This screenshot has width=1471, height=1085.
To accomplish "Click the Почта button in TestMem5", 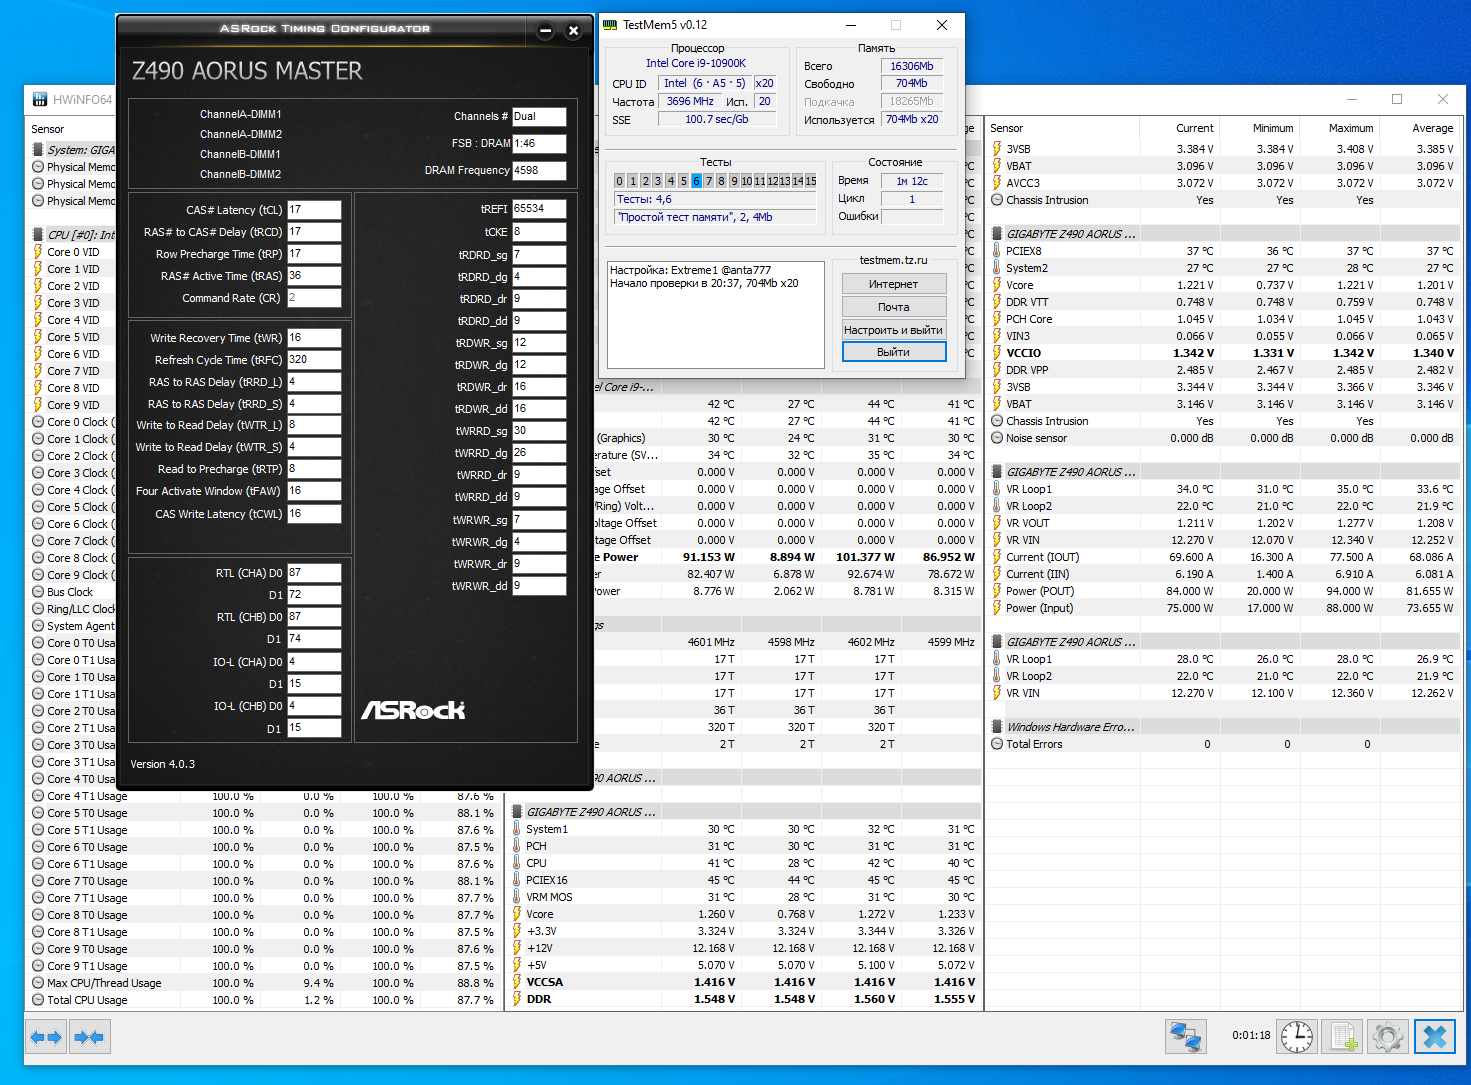I will pyautogui.click(x=894, y=307).
